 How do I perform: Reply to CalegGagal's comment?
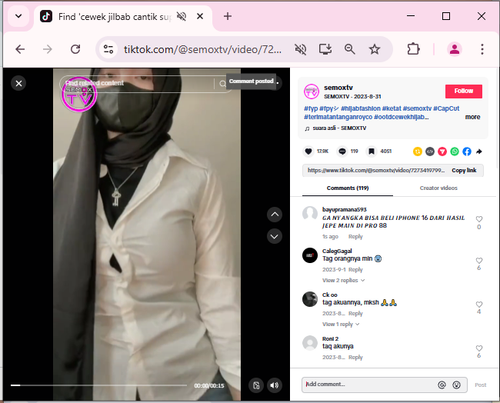point(356,270)
